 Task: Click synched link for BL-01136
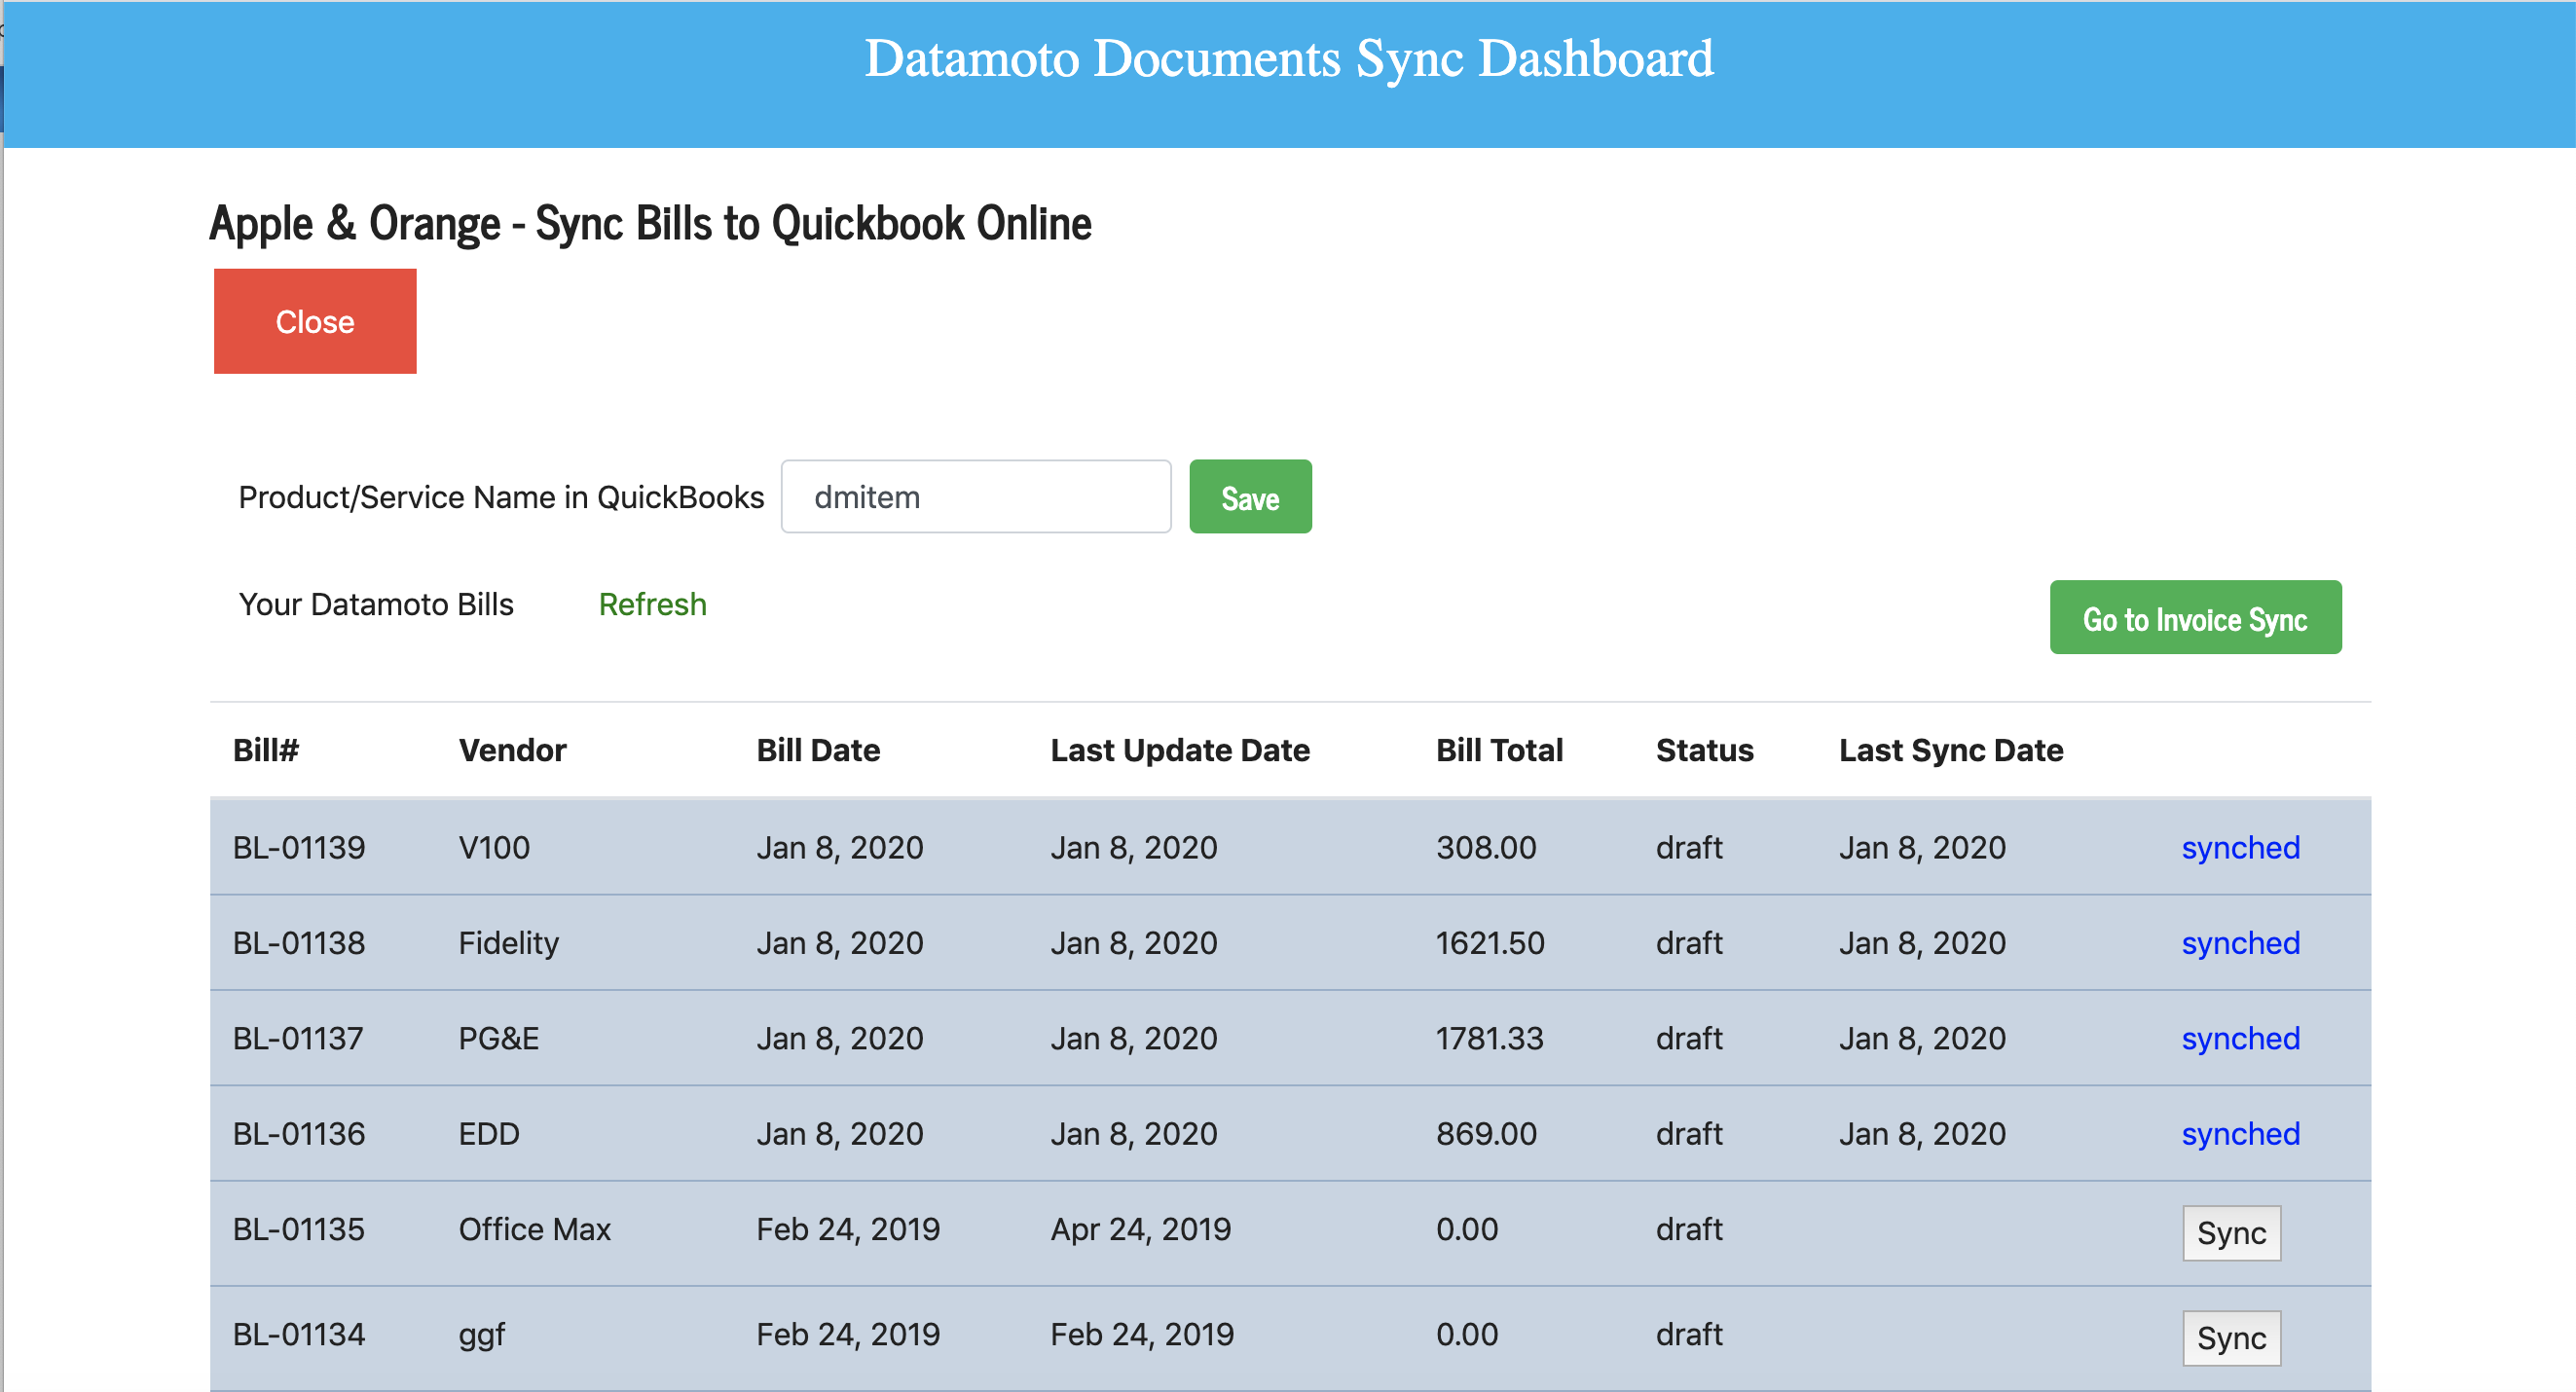[x=2239, y=1133]
